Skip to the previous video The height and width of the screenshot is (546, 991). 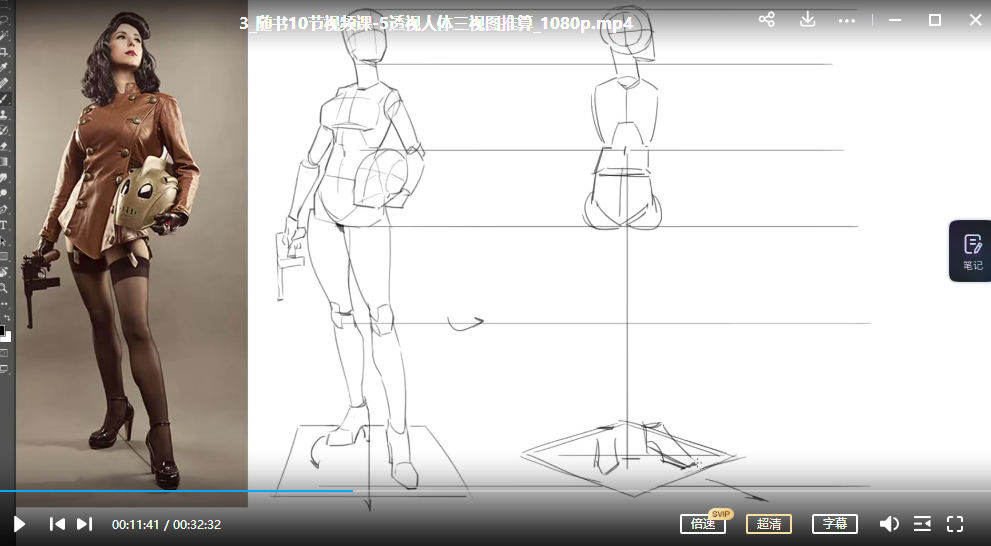coord(57,523)
